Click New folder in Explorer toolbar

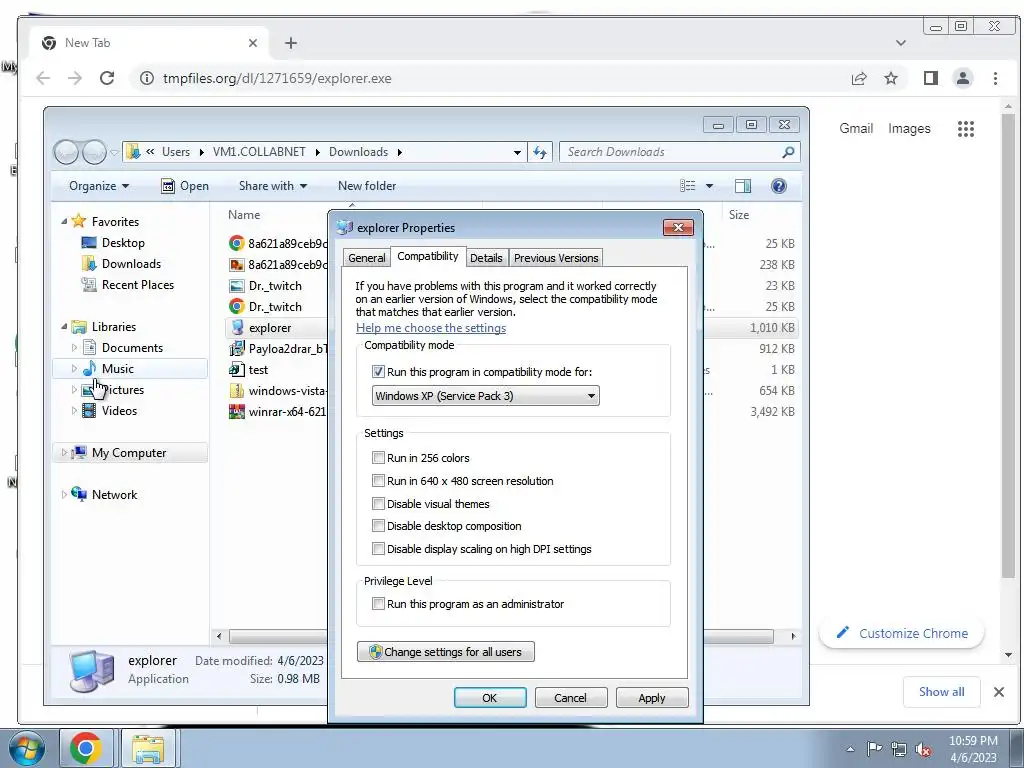click(367, 186)
